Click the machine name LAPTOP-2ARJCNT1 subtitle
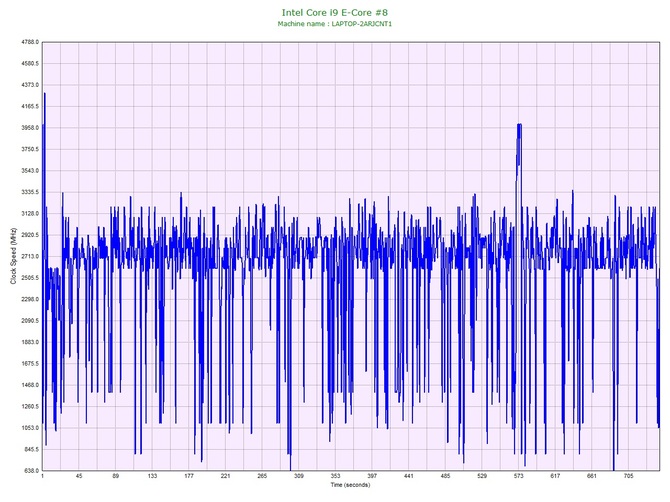The image size is (670, 502). coord(335,24)
